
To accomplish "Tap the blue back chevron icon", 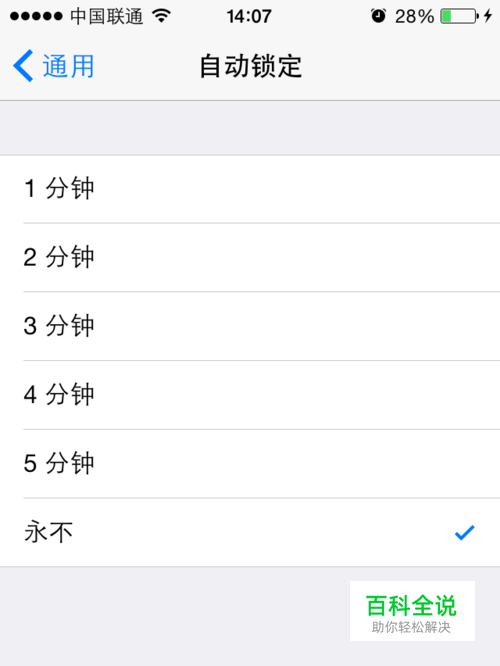I will click(x=23, y=66).
